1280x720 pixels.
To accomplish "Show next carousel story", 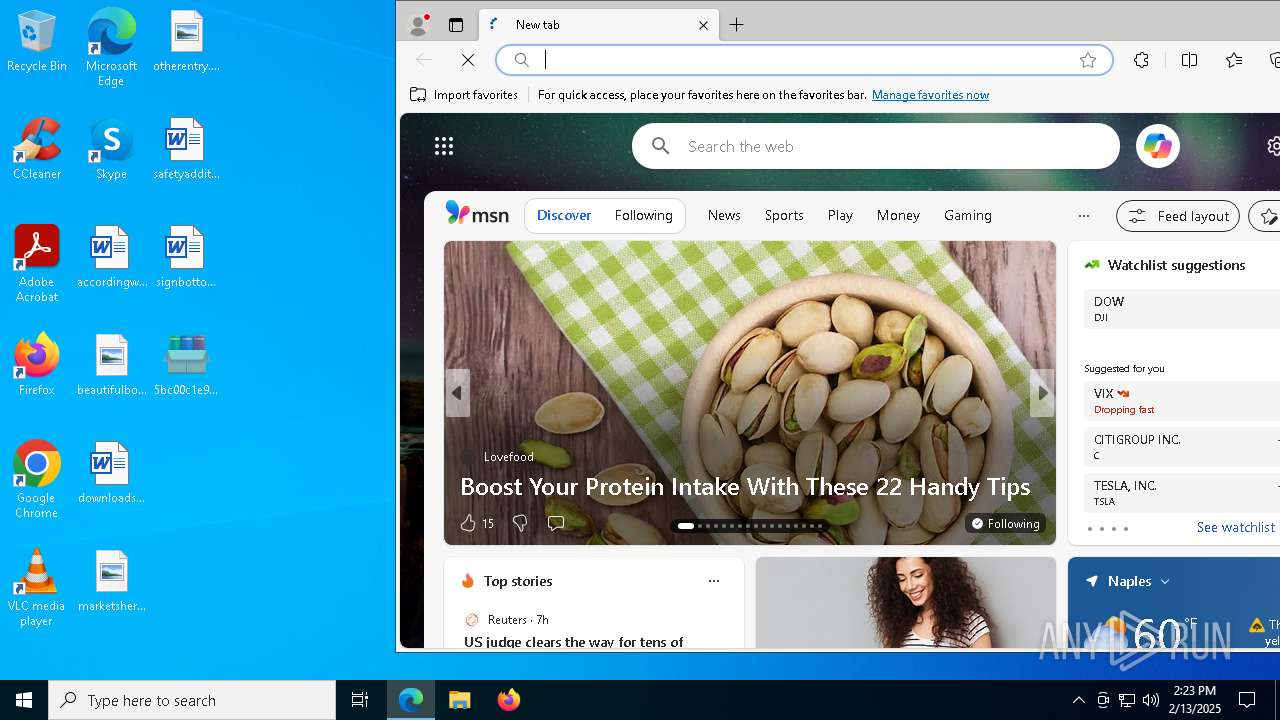I will click(x=1042, y=393).
